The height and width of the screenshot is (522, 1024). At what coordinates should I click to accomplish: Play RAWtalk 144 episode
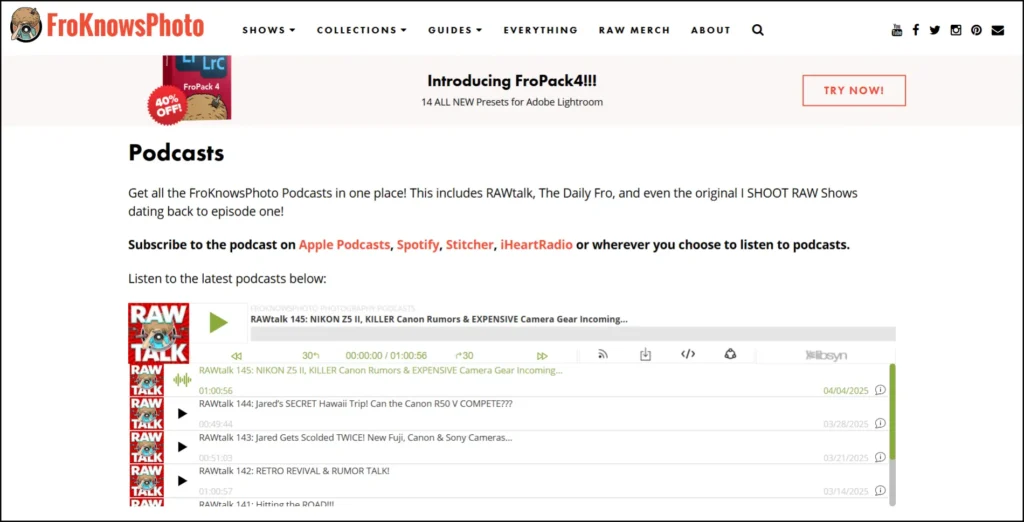click(182, 413)
